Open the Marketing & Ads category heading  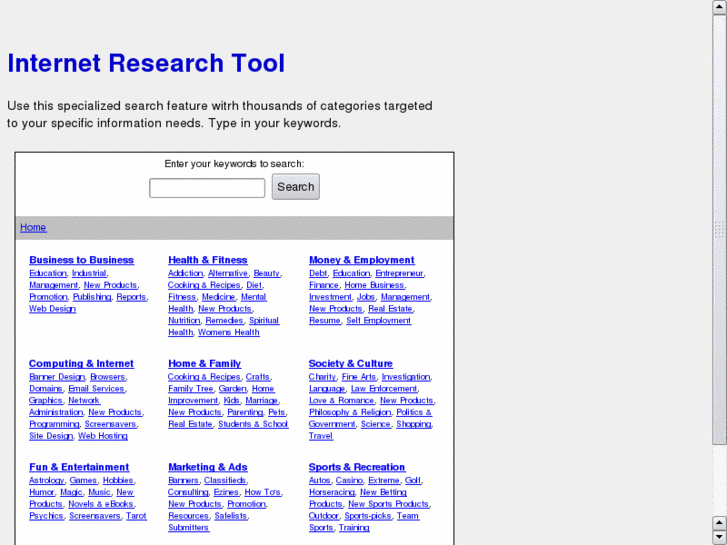(x=208, y=467)
